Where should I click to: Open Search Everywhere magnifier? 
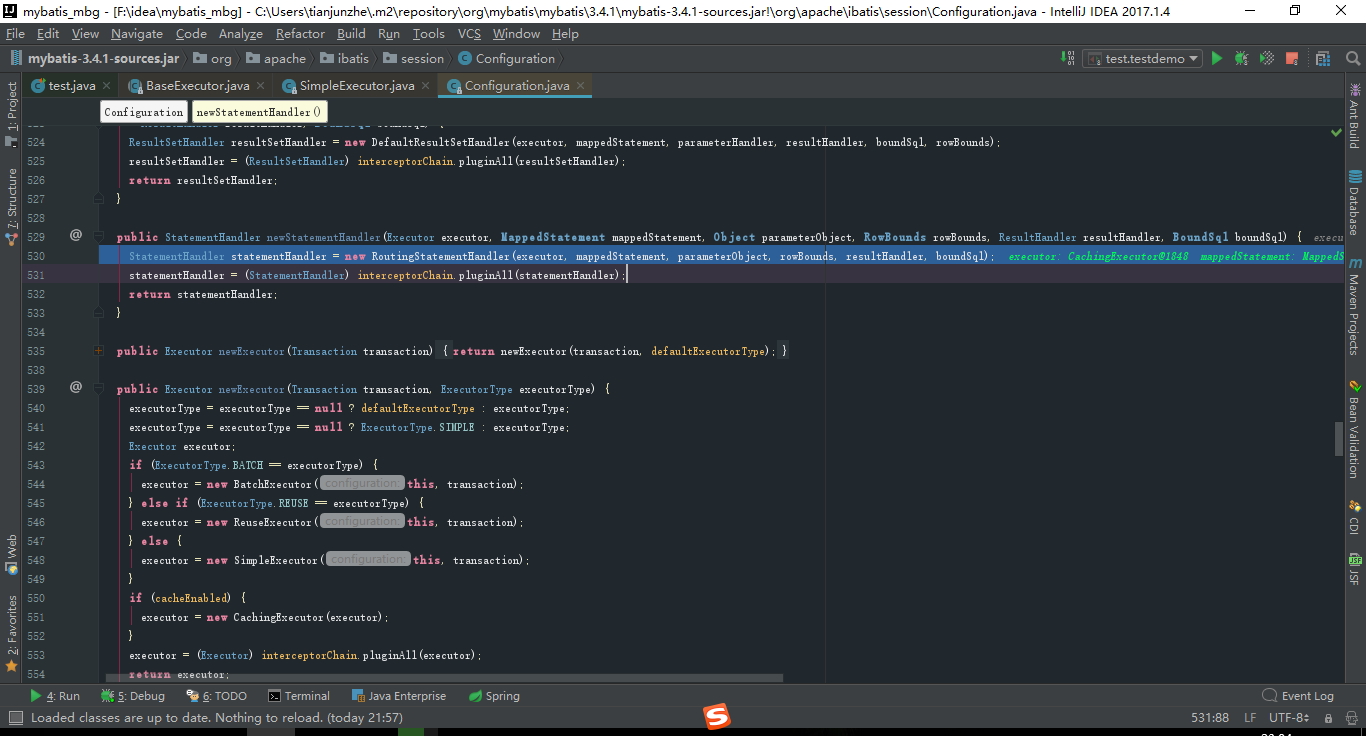click(x=1352, y=58)
